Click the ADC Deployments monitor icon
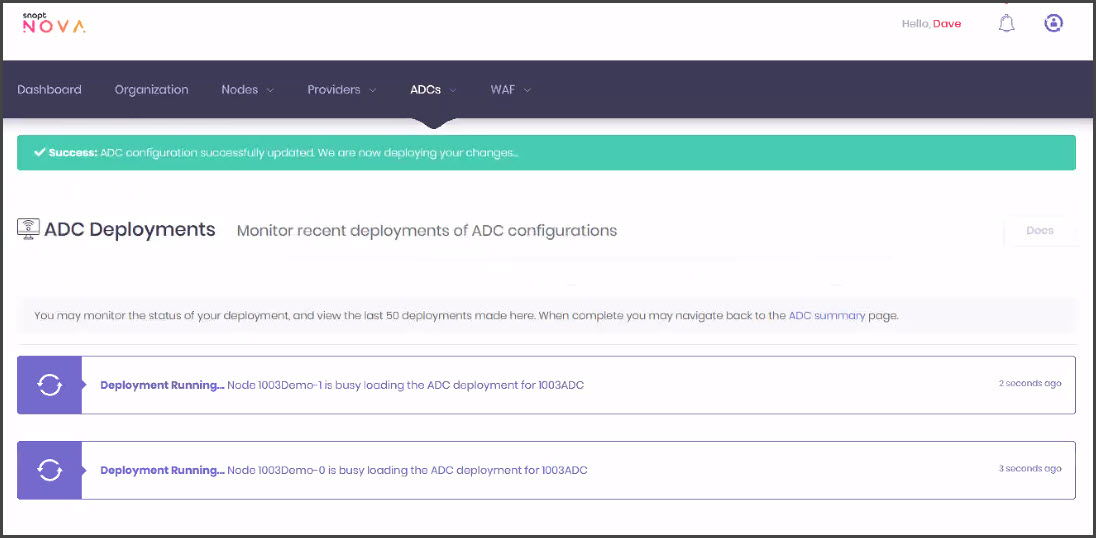 tap(28, 230)
